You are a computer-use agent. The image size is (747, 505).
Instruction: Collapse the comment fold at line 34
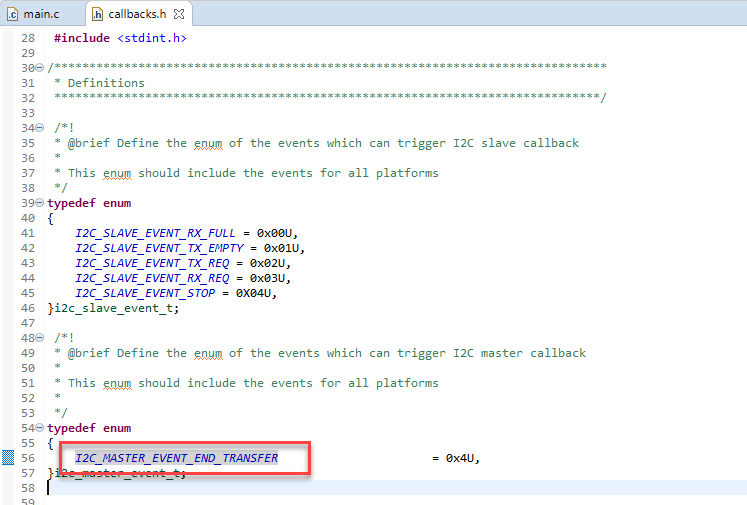40,128
